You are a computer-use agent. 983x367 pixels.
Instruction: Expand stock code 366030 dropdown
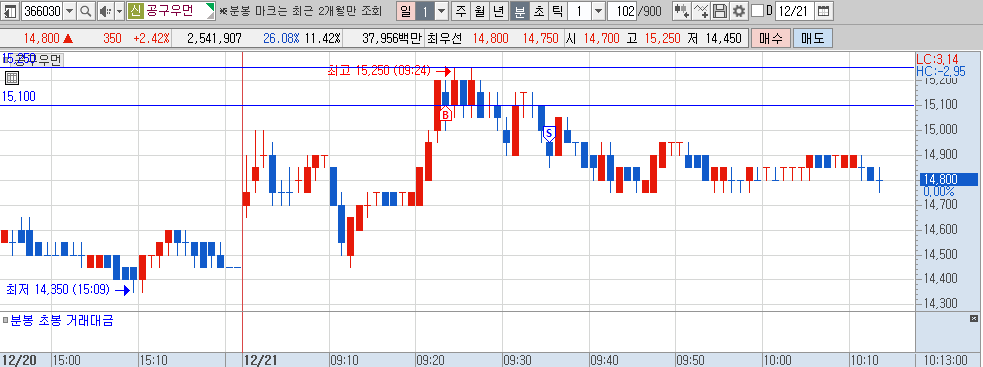(x=69, y=11)
